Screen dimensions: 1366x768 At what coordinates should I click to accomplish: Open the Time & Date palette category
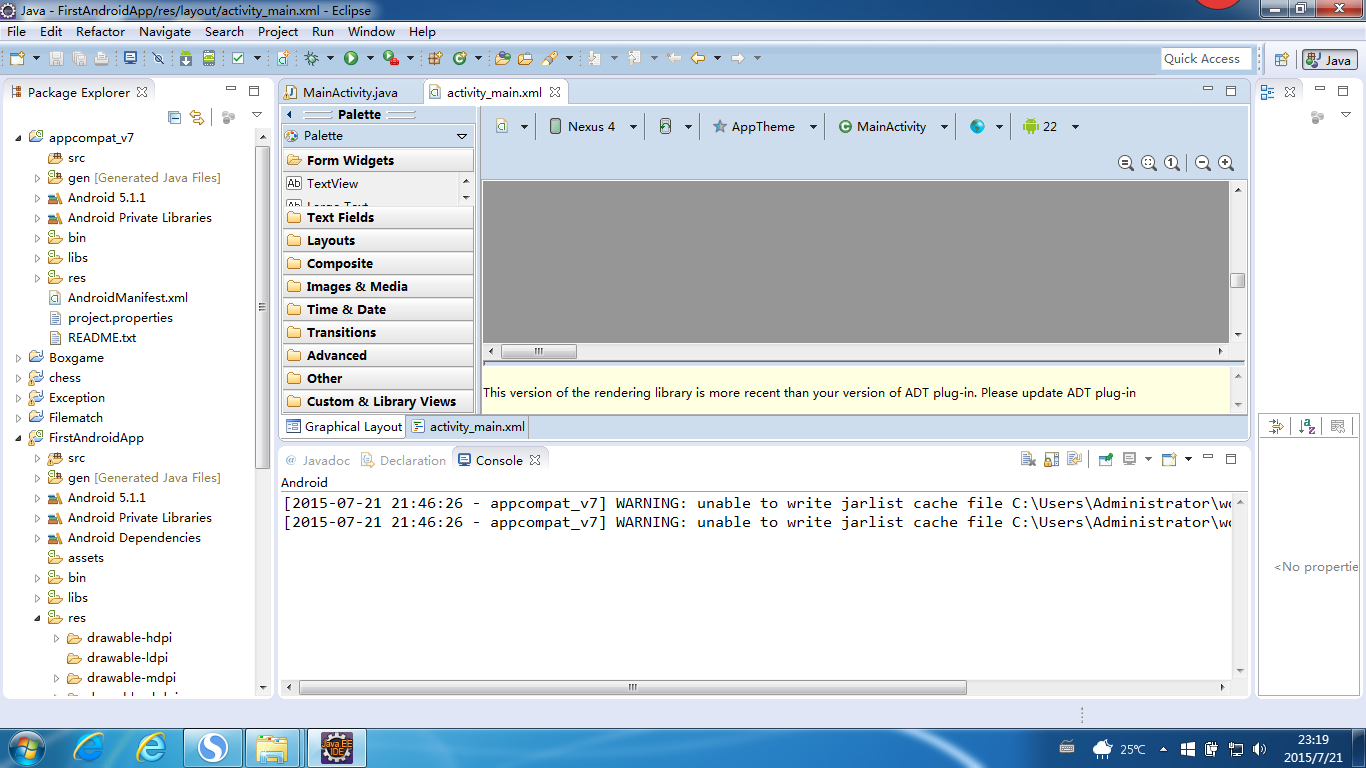pos(378,309)
